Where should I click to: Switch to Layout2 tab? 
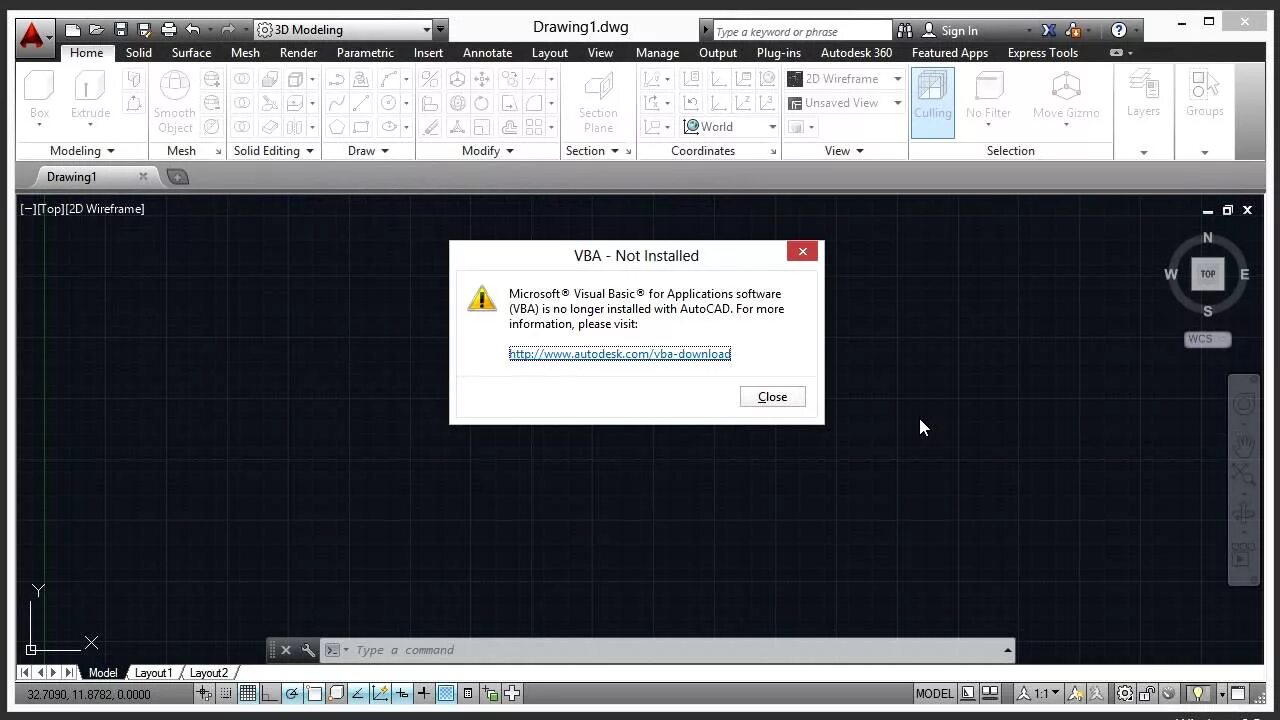tap(209, 673)
